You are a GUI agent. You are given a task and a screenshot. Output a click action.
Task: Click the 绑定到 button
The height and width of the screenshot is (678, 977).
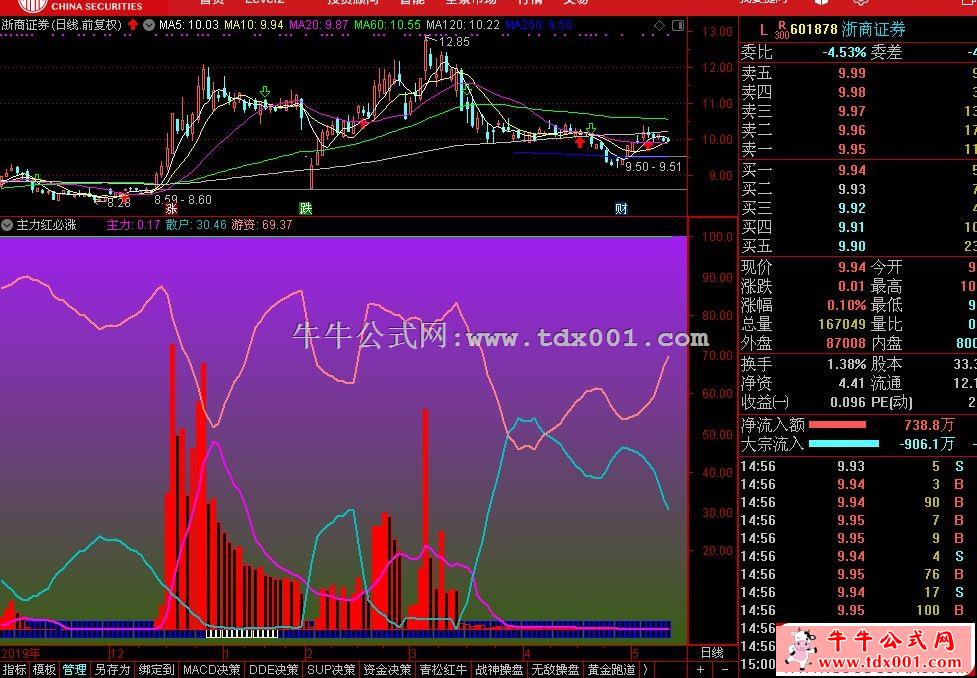156,670
